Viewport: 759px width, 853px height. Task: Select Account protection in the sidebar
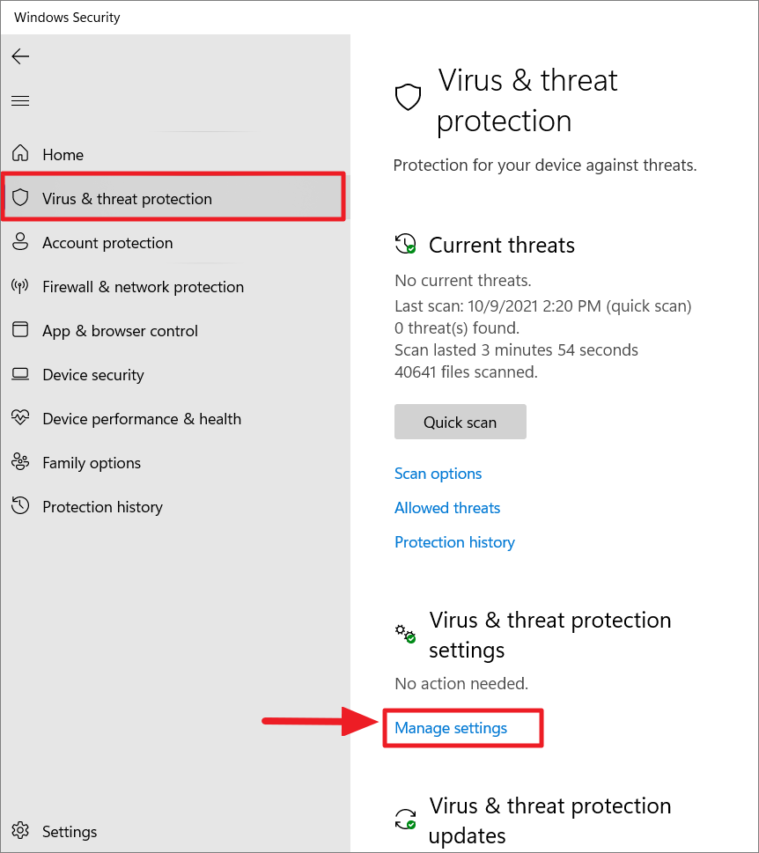coord(108,242)
